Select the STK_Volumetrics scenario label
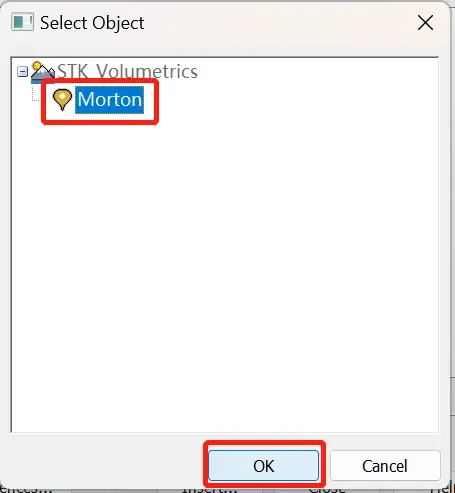This screenshot has height=493, width=455. click(x=128, y=71)
